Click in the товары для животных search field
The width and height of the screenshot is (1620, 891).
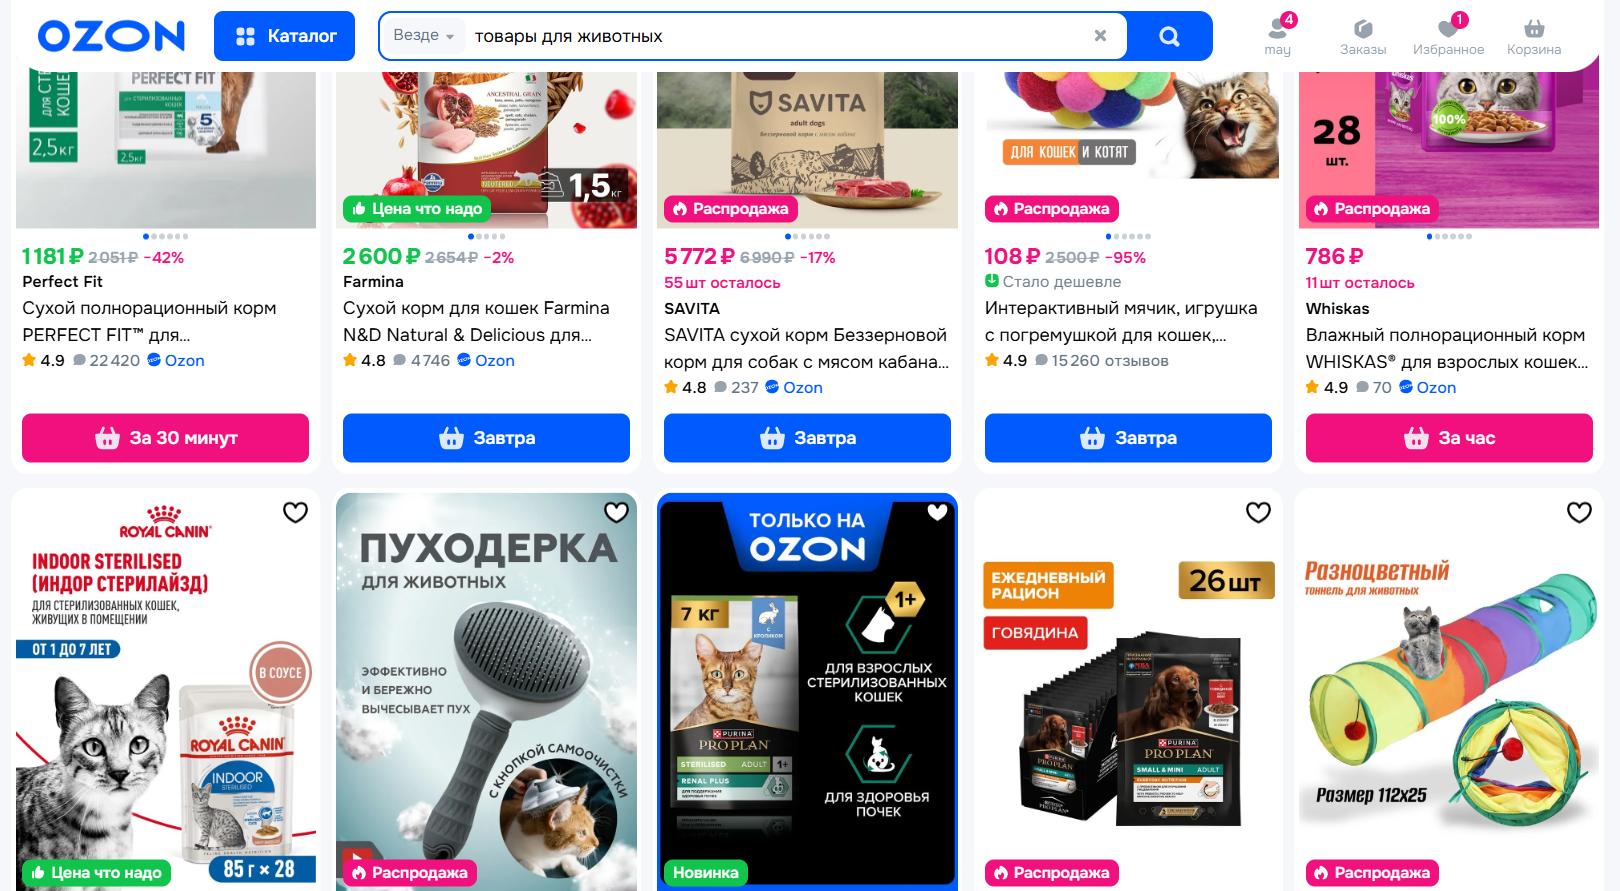[770, 36]
